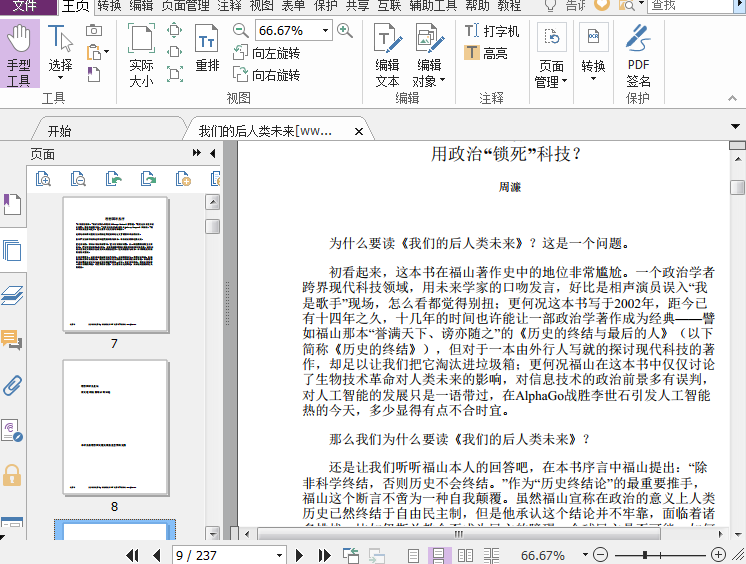The height and width of the screenshot is (564, 746).
Task: Select the Hand tool (手型工具)
Action: click(x=19, y=55)
